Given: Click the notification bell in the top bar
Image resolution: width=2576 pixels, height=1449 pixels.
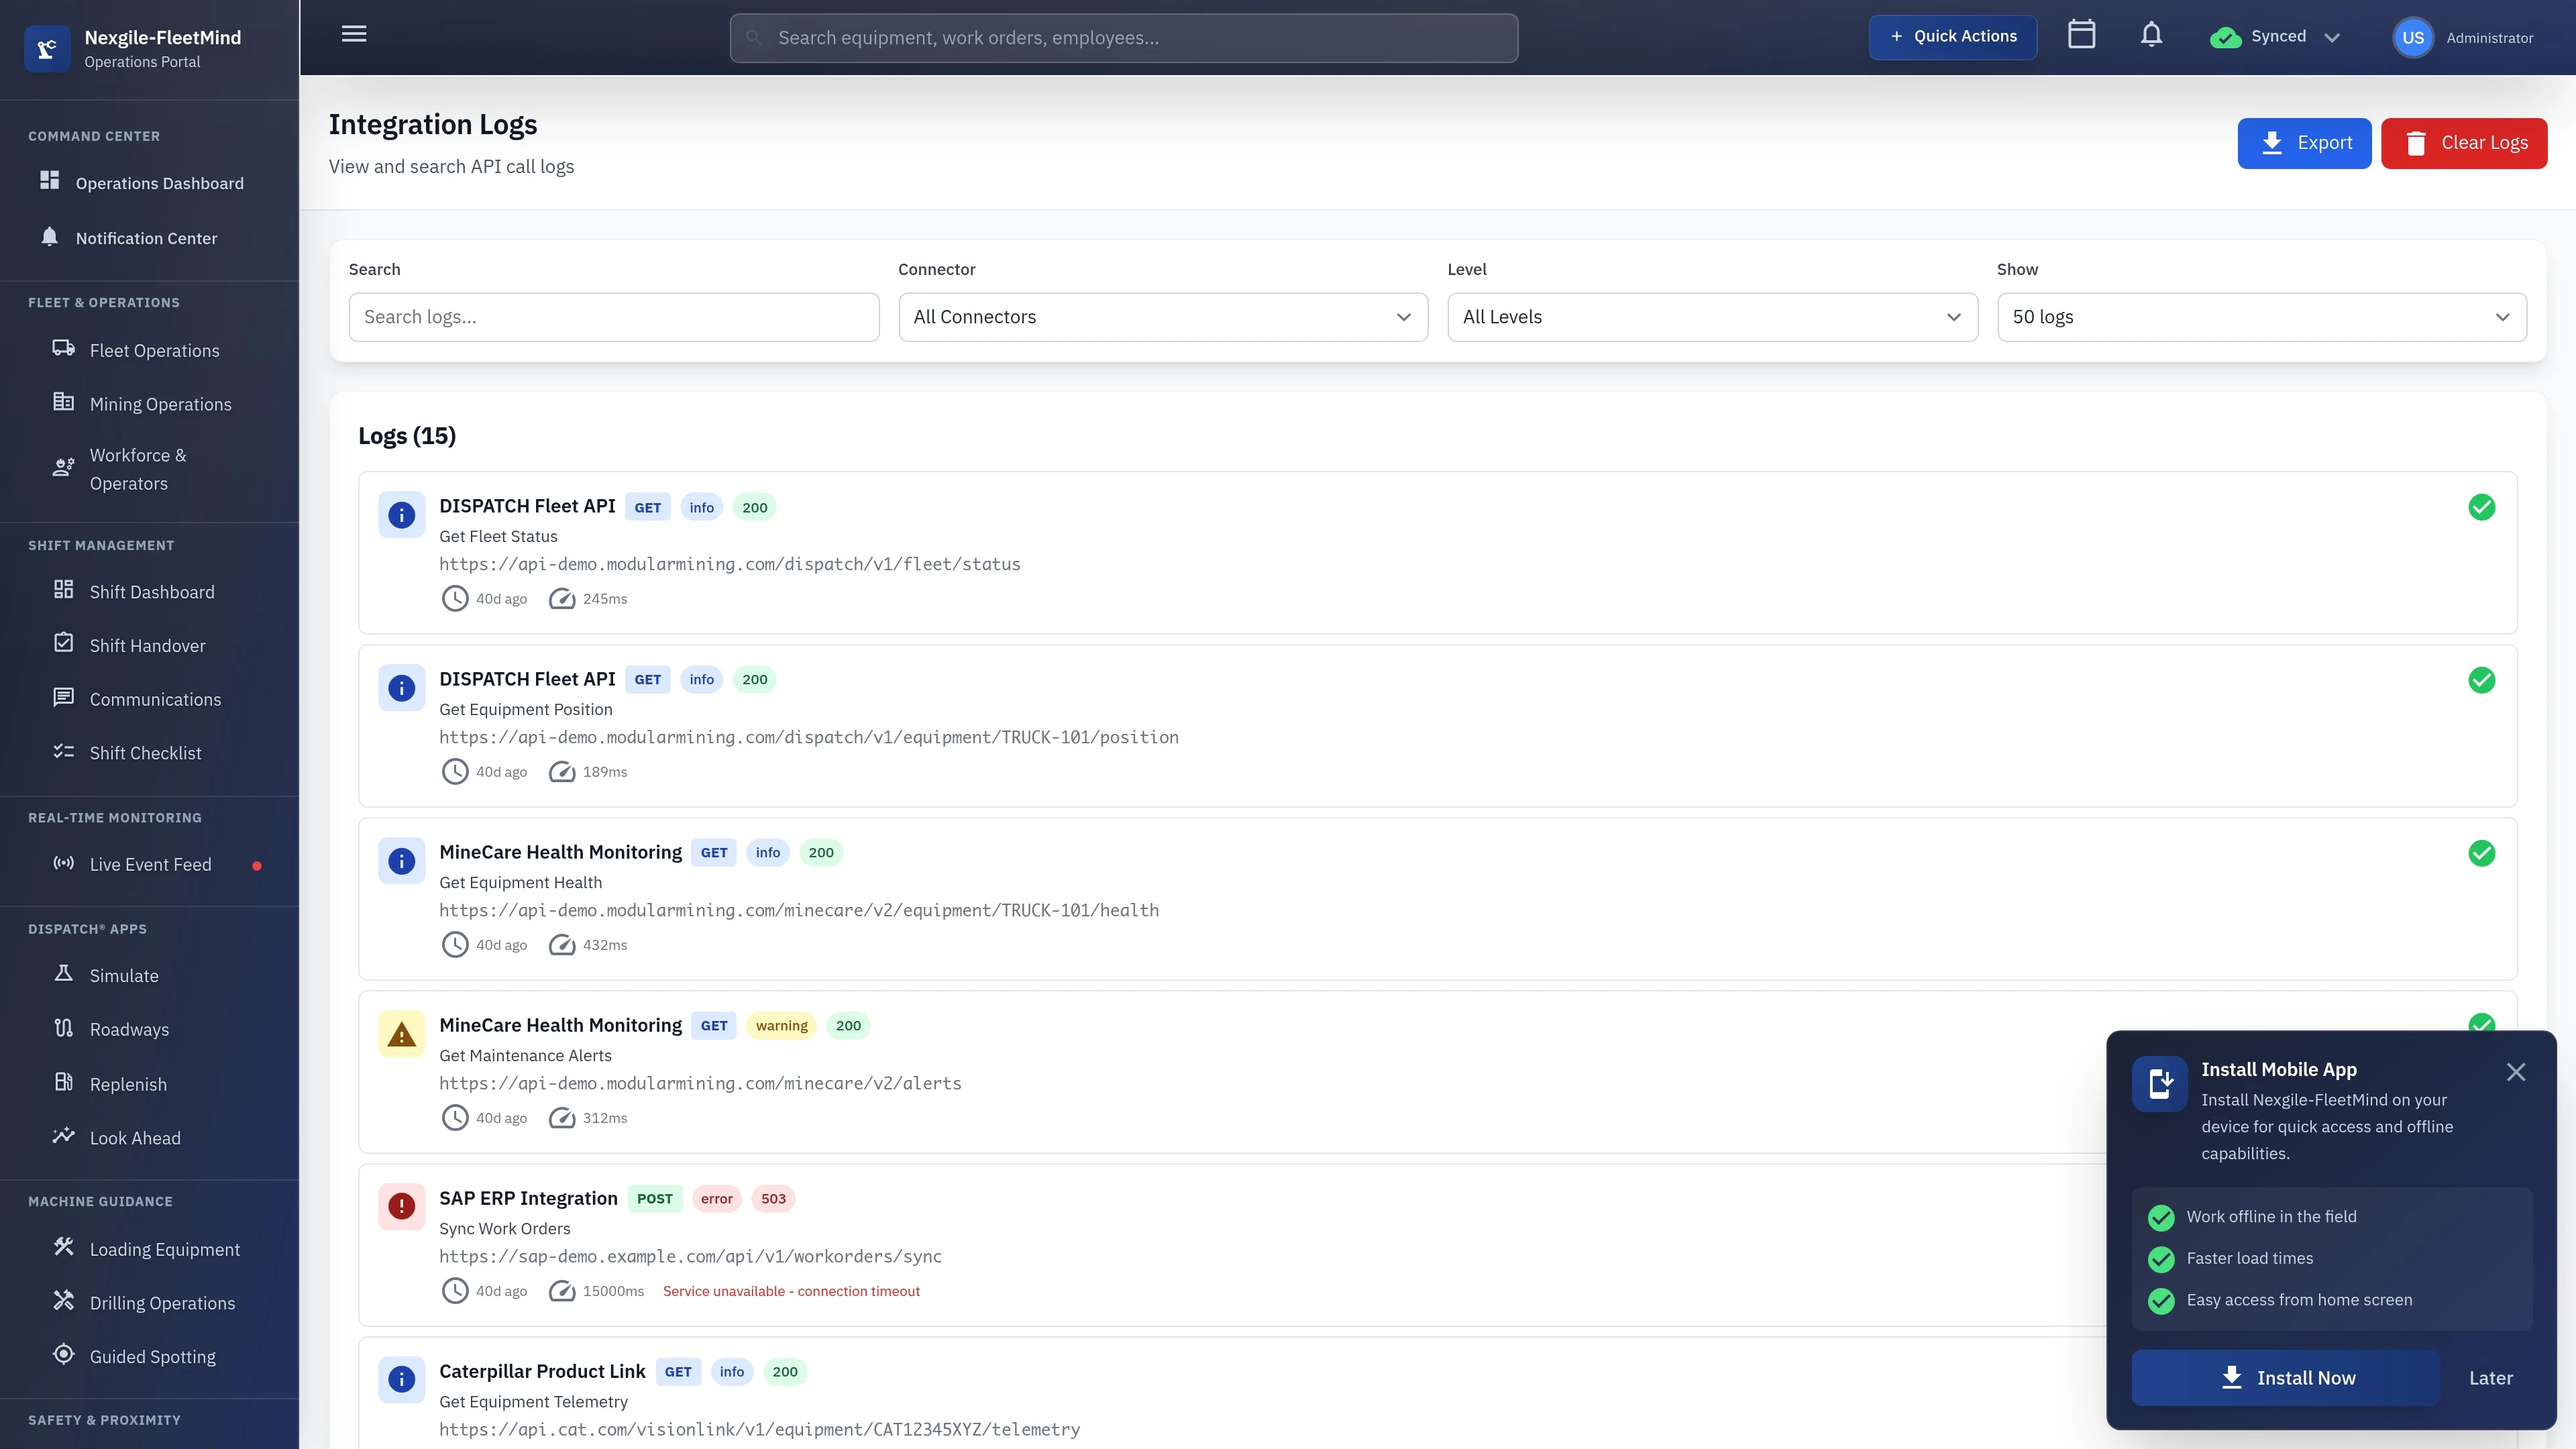Looking at the screenshot, I should point(2151,36).
